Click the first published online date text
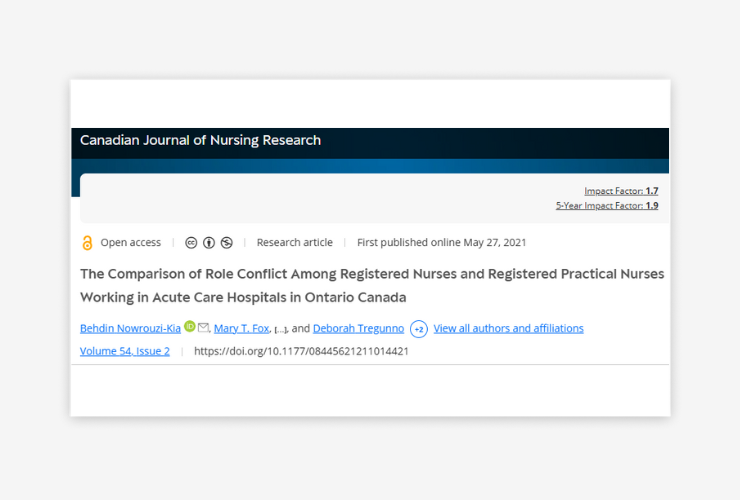Image resolution: width=740 pixels, height=500 pixels. click(441, 243)
